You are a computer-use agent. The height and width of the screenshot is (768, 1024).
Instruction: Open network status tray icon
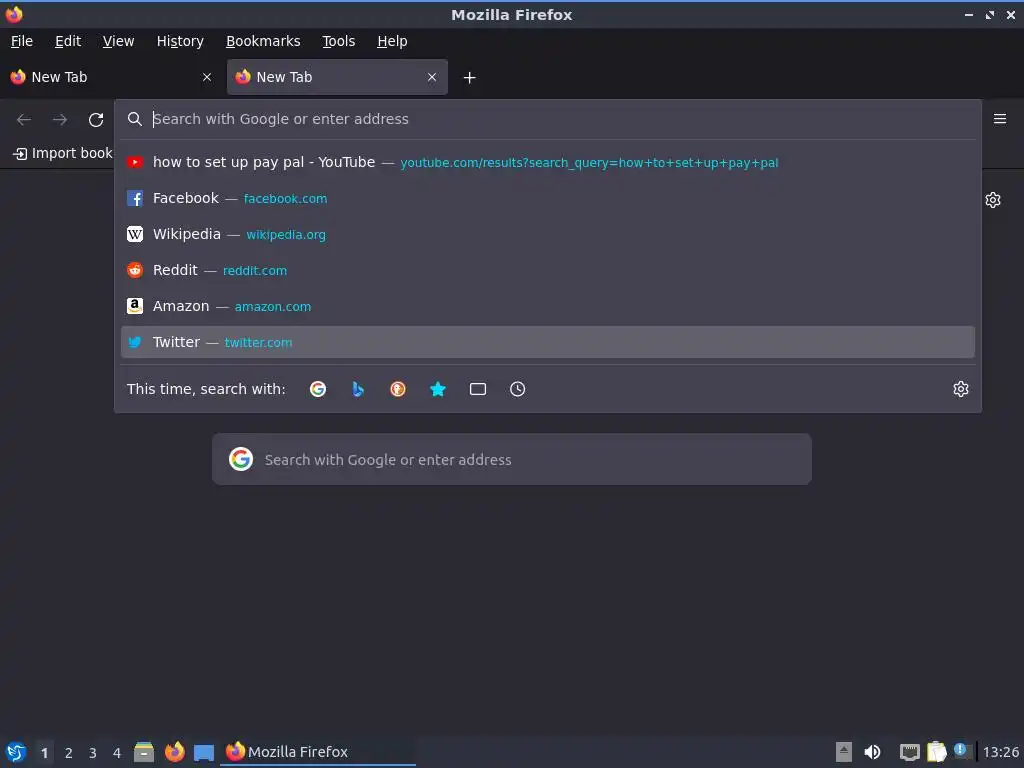point(909,752)
